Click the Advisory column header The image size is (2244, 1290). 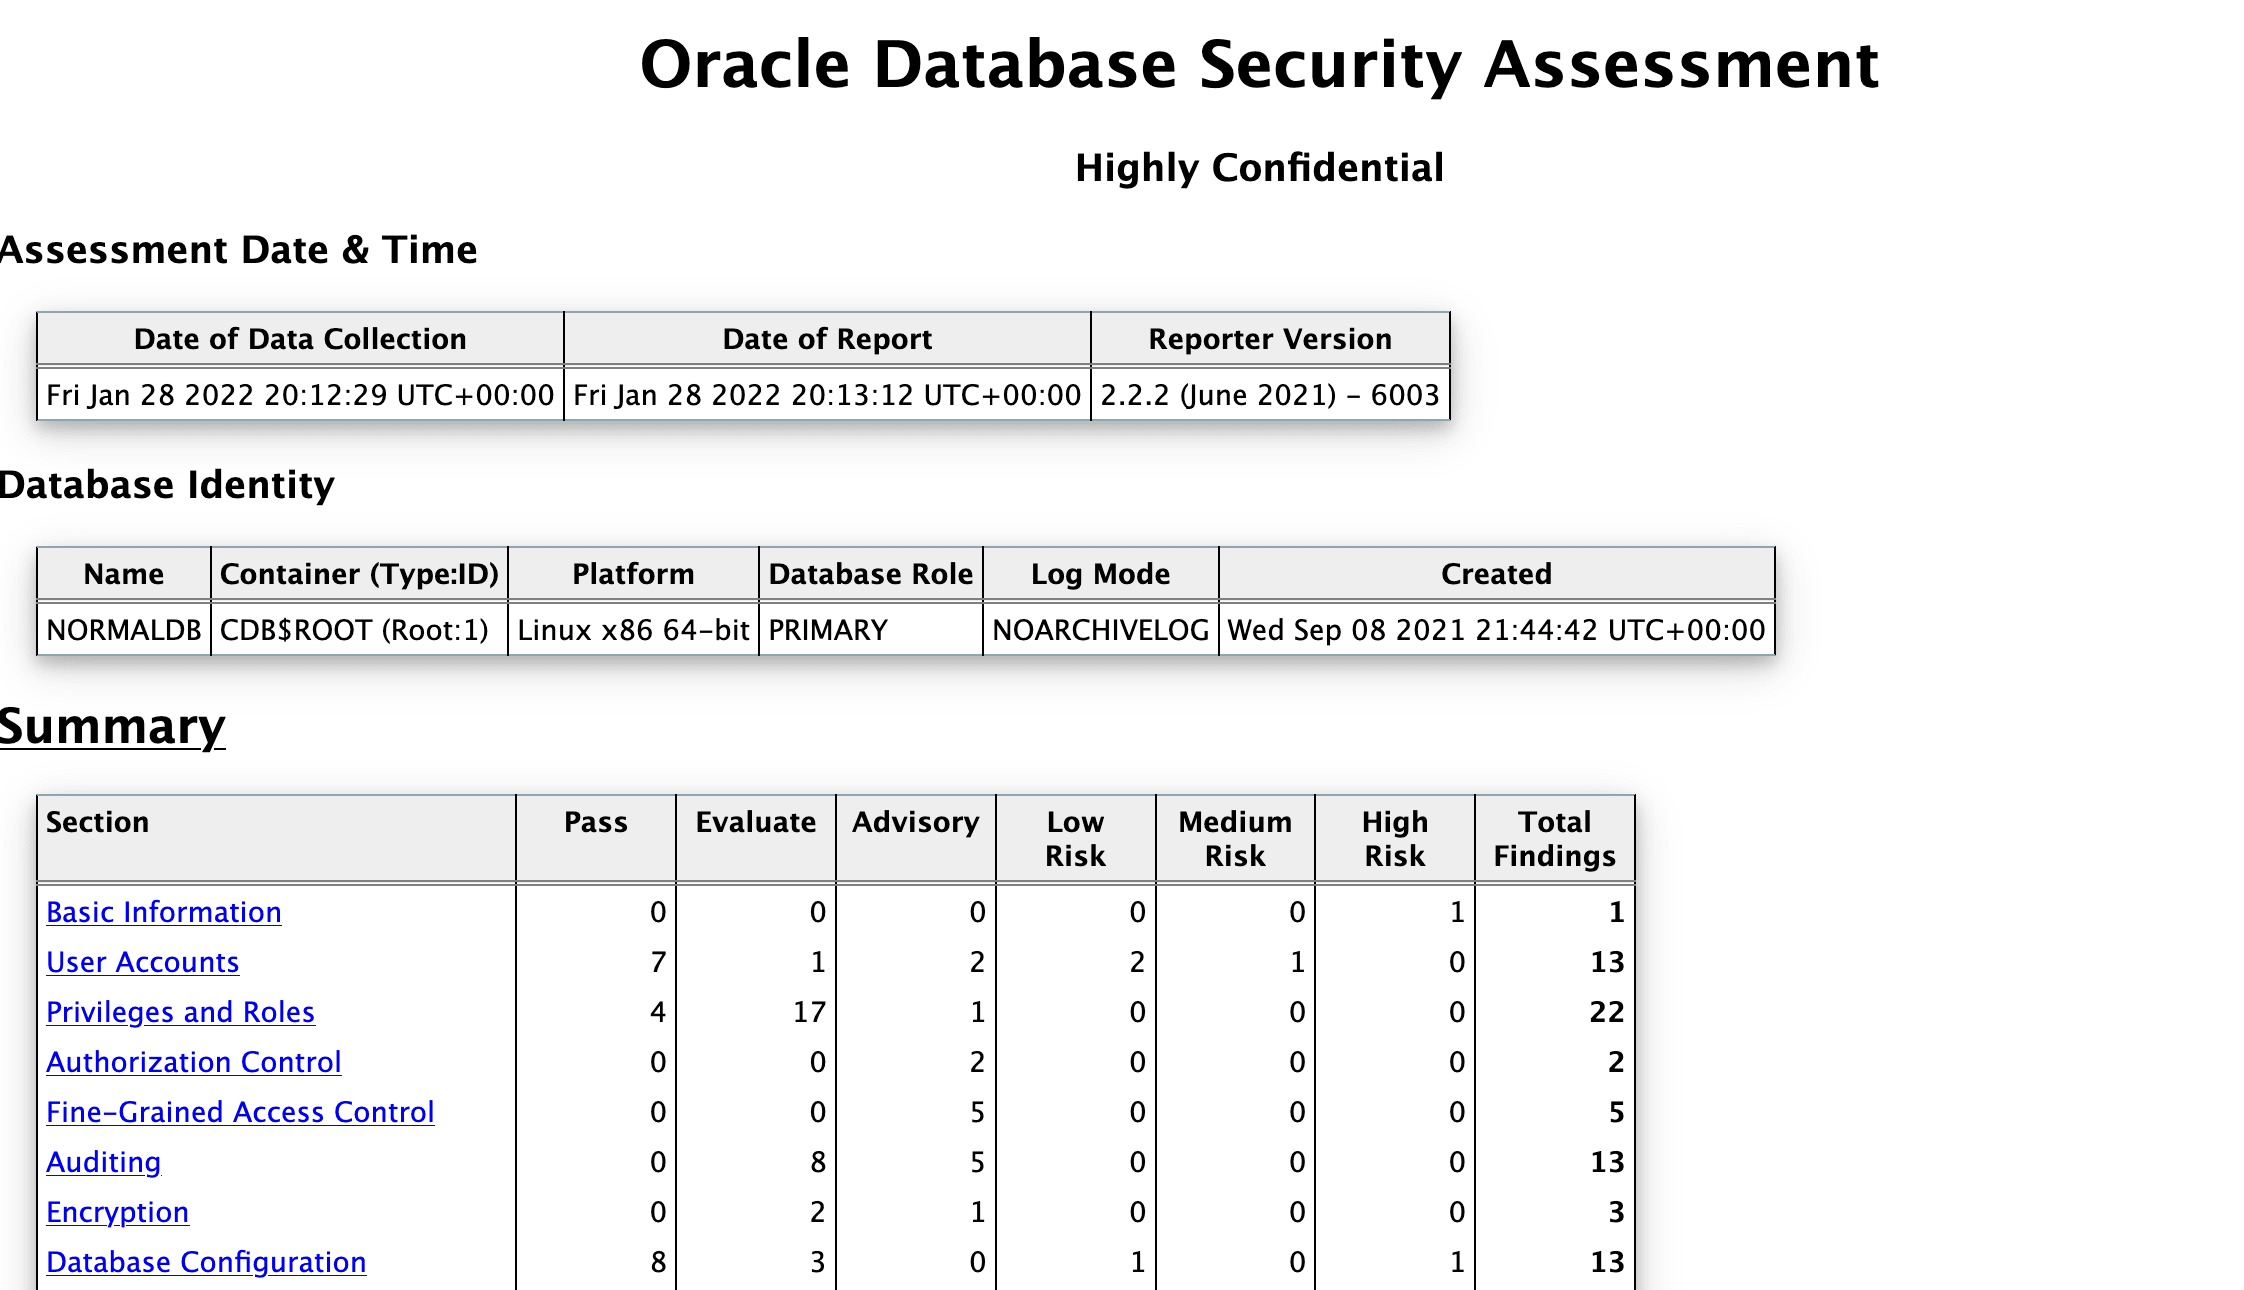point(916,839)
